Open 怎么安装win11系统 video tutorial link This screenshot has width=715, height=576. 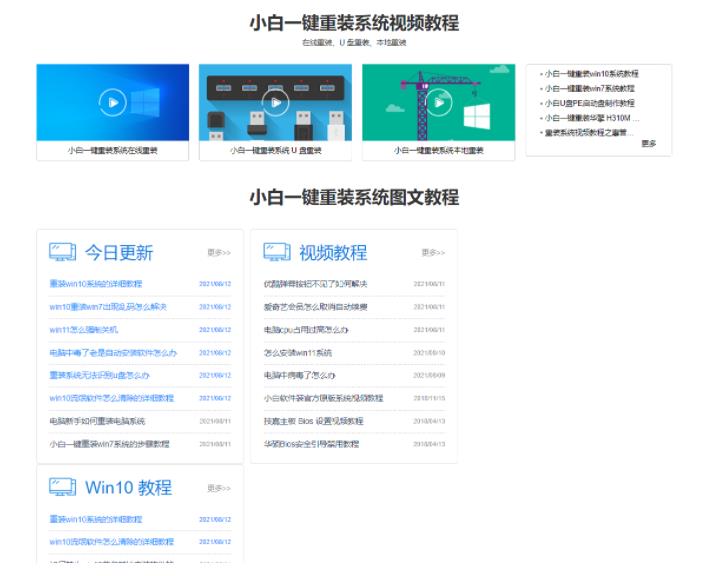pyautogui.click(x=298, y=352)
